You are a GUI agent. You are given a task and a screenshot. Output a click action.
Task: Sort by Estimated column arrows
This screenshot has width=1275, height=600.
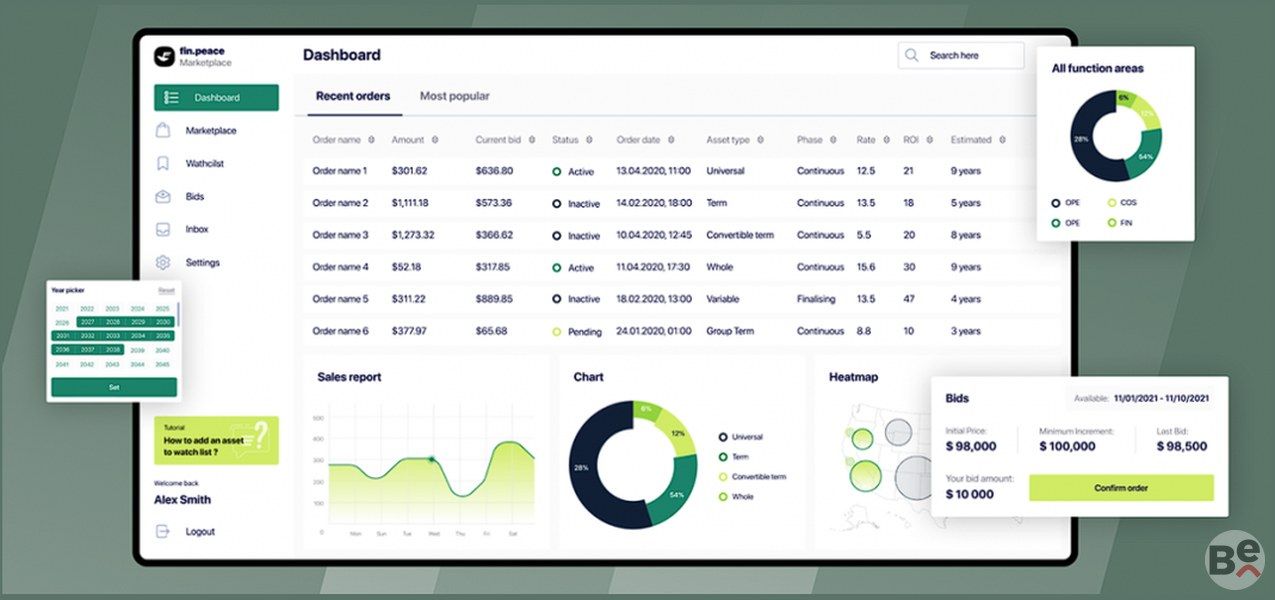tap(1002, 140)
